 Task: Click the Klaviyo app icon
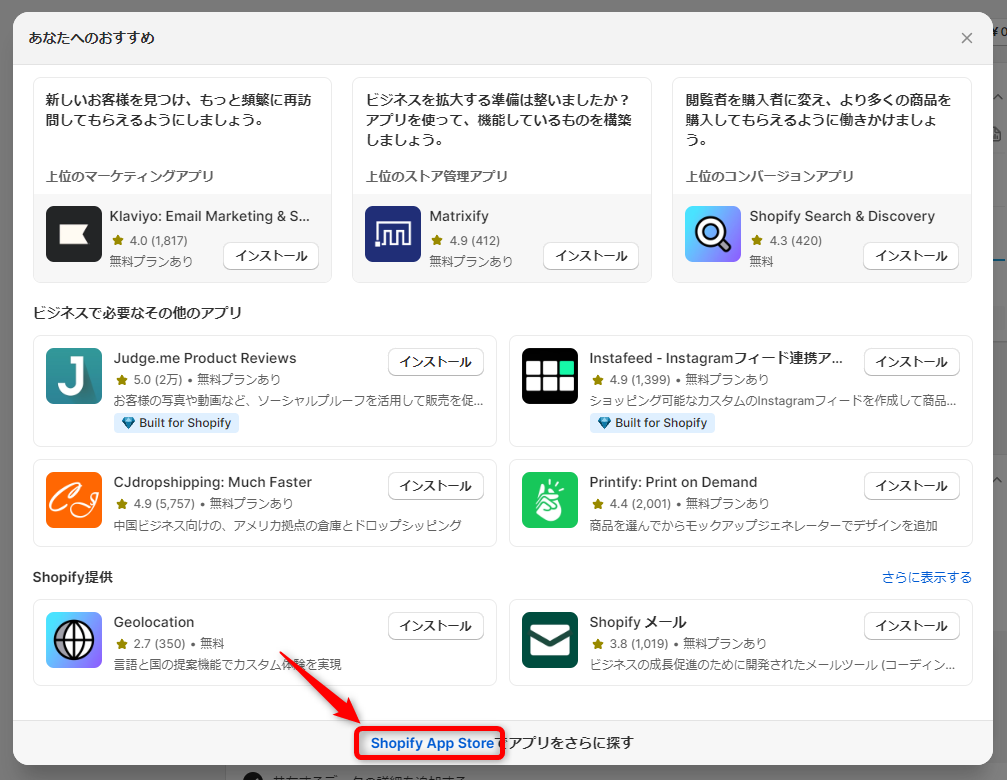click(x=74, y=234)
